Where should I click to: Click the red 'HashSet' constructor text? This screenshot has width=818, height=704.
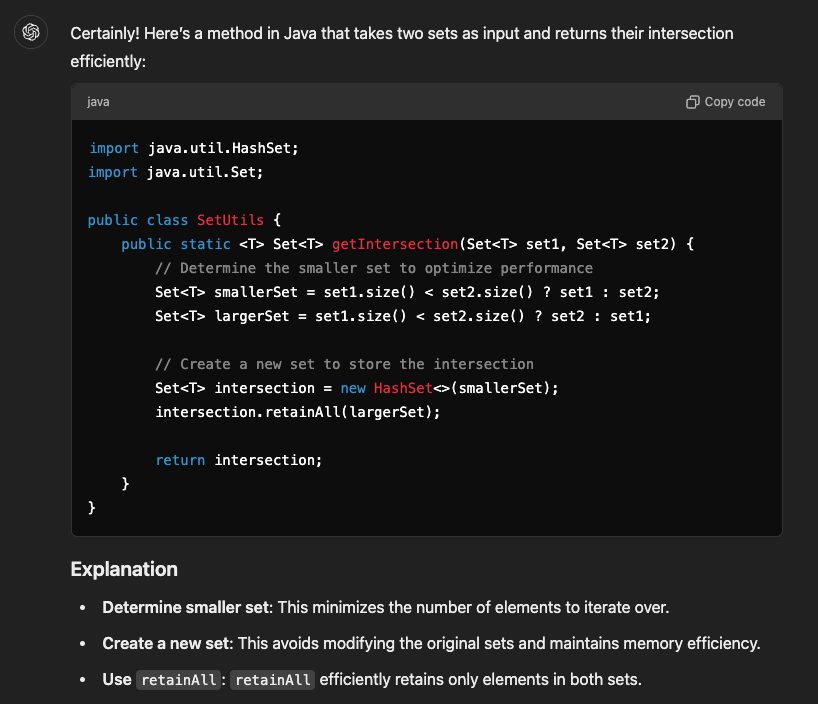click(x=403, y=388)
